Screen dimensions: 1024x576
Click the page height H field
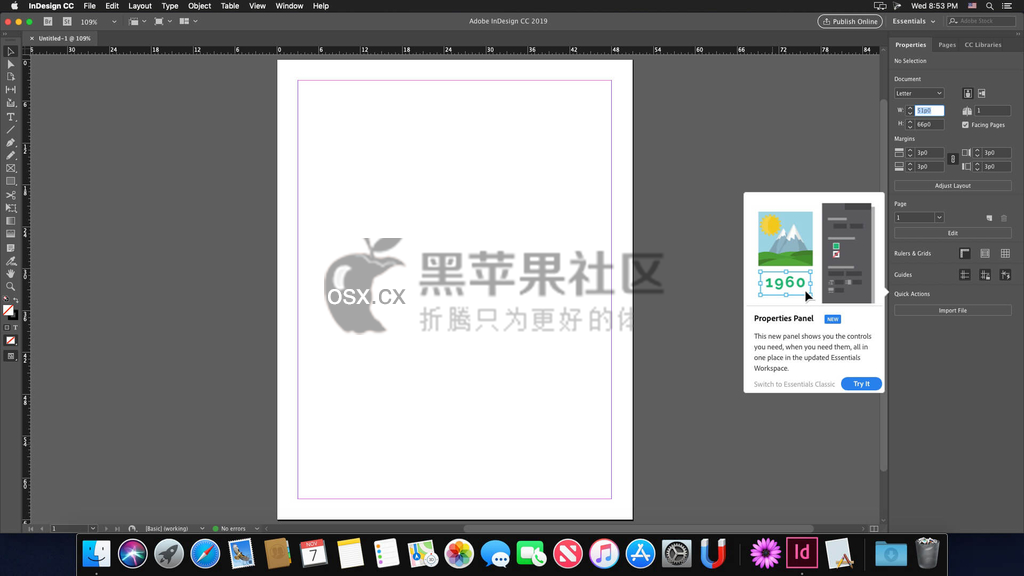929,125
